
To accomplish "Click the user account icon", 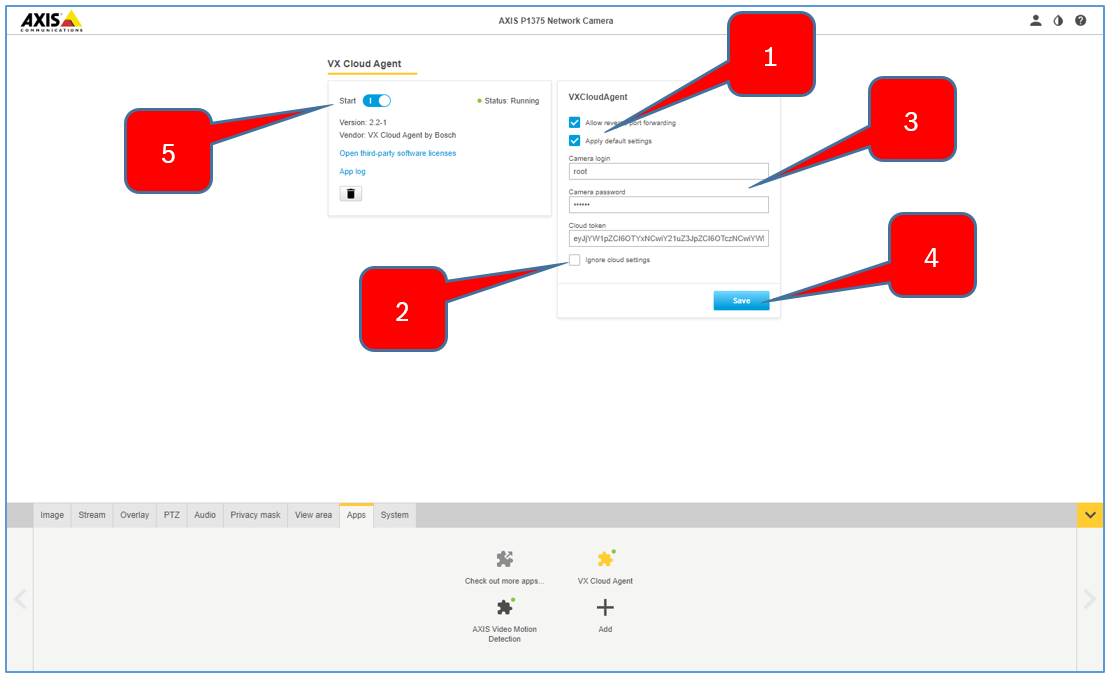I will pyautogui.click(x=1035, y=20).
